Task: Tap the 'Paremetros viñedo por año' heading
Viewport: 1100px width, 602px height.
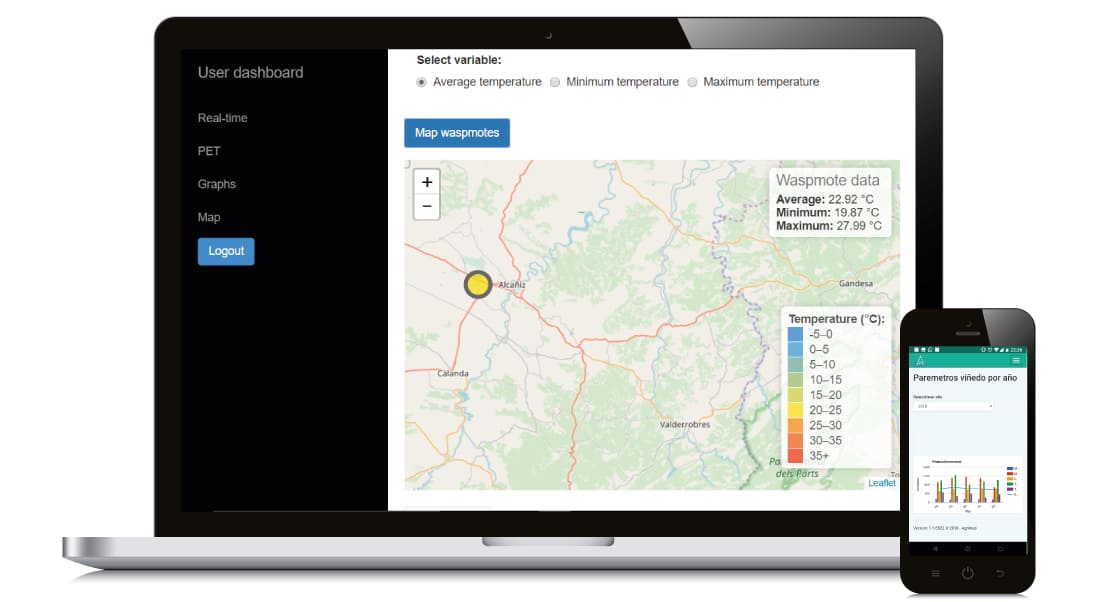Action: pyautogui.click(x=965, y=377)
